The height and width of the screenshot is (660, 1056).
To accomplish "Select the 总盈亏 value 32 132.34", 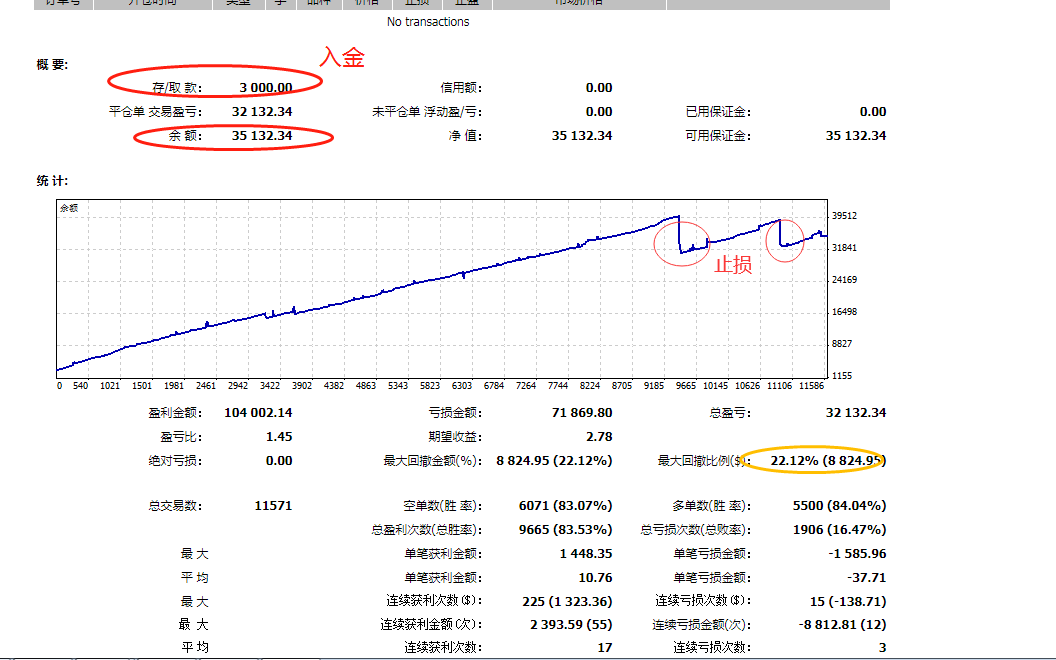I will [x=856, y=413].
